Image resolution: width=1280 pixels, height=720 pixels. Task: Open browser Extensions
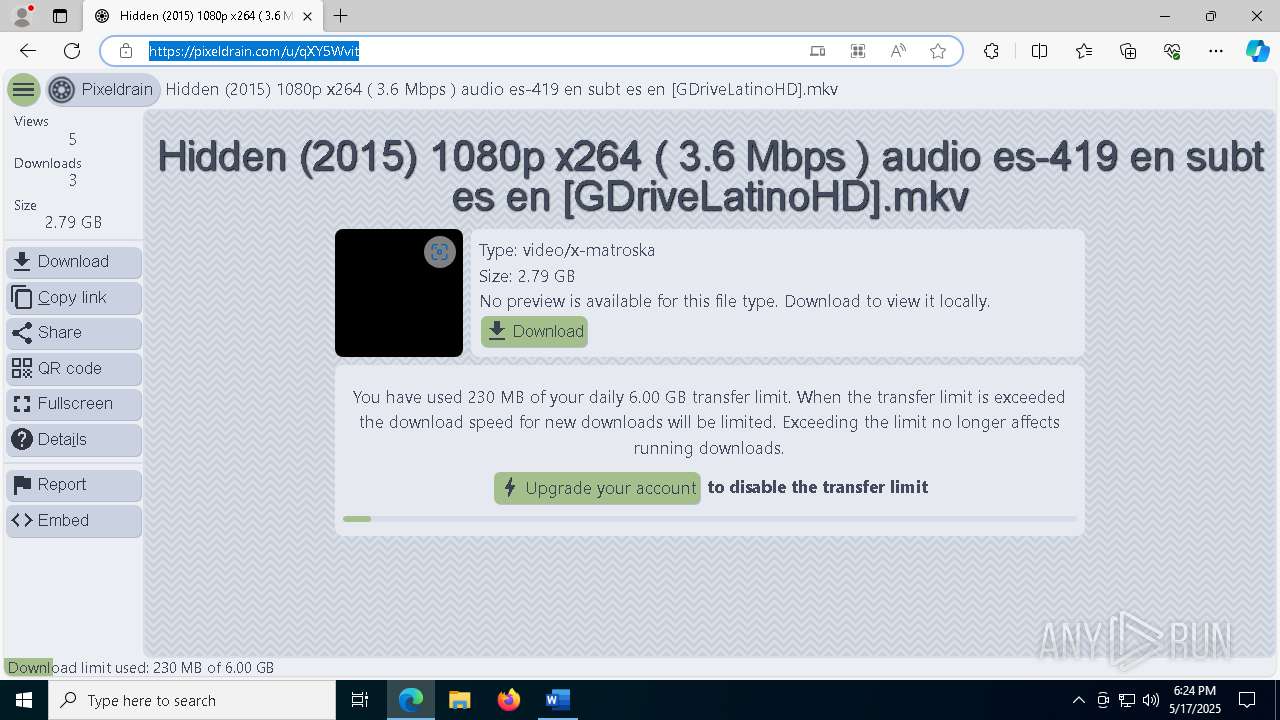click(x=991, y=51)
